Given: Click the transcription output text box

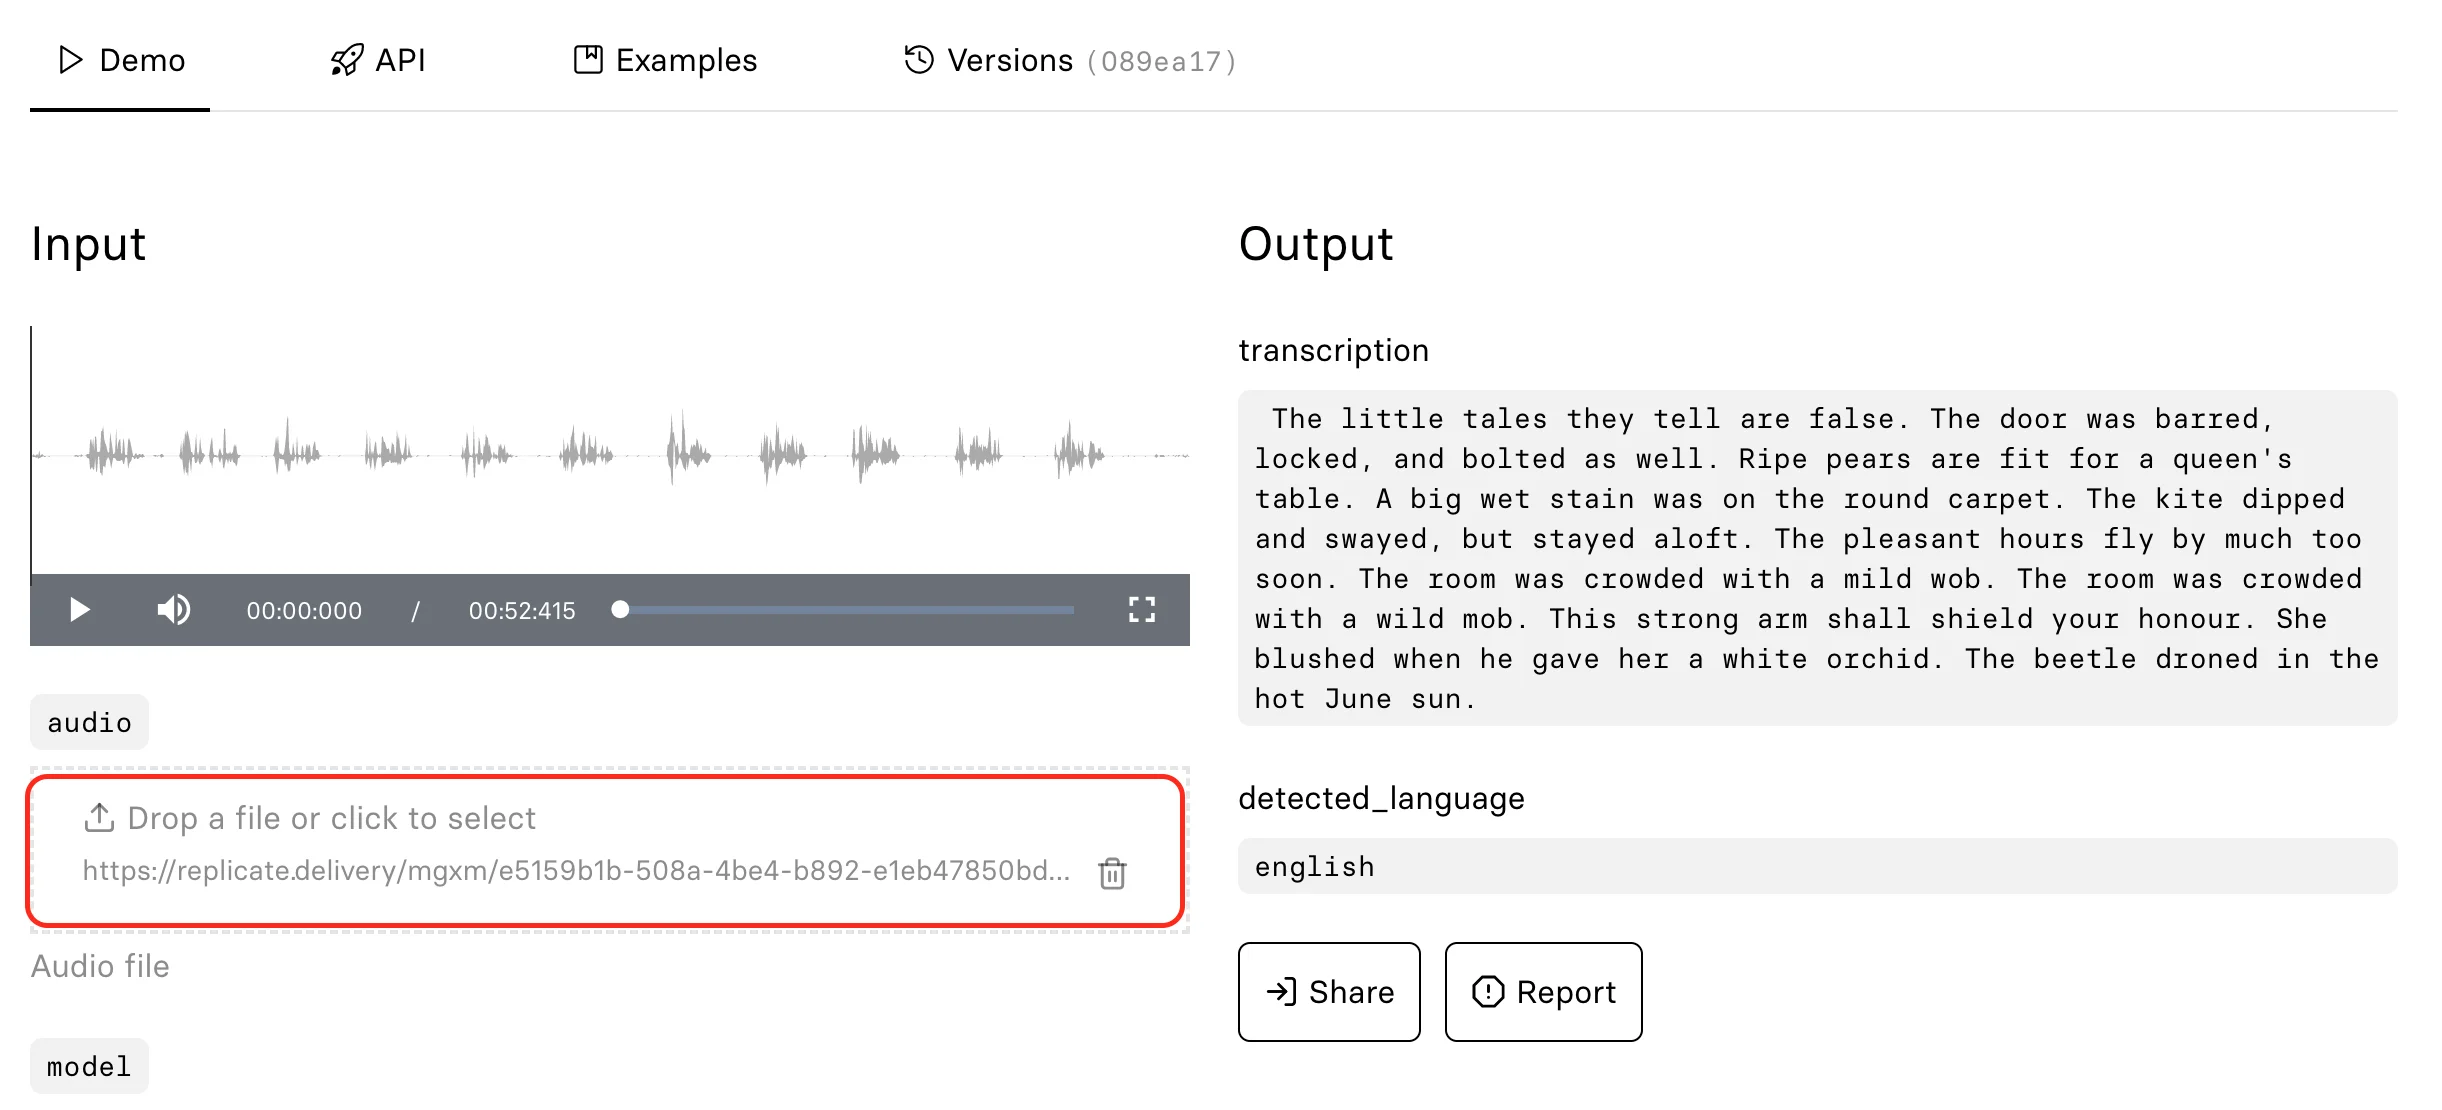Looking at the screenshot, I should 1817,558.
